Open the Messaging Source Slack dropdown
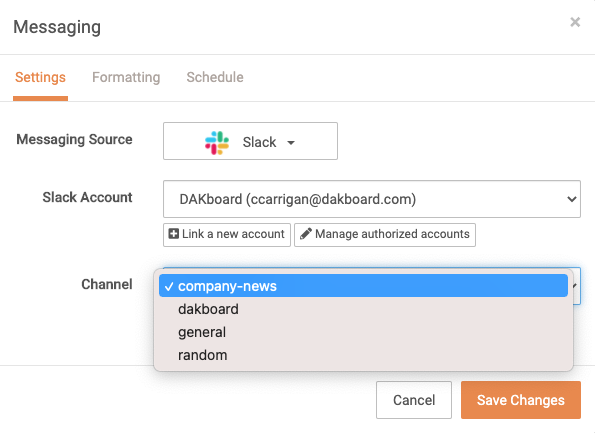 pyautogui.click(x=250, y=141)
